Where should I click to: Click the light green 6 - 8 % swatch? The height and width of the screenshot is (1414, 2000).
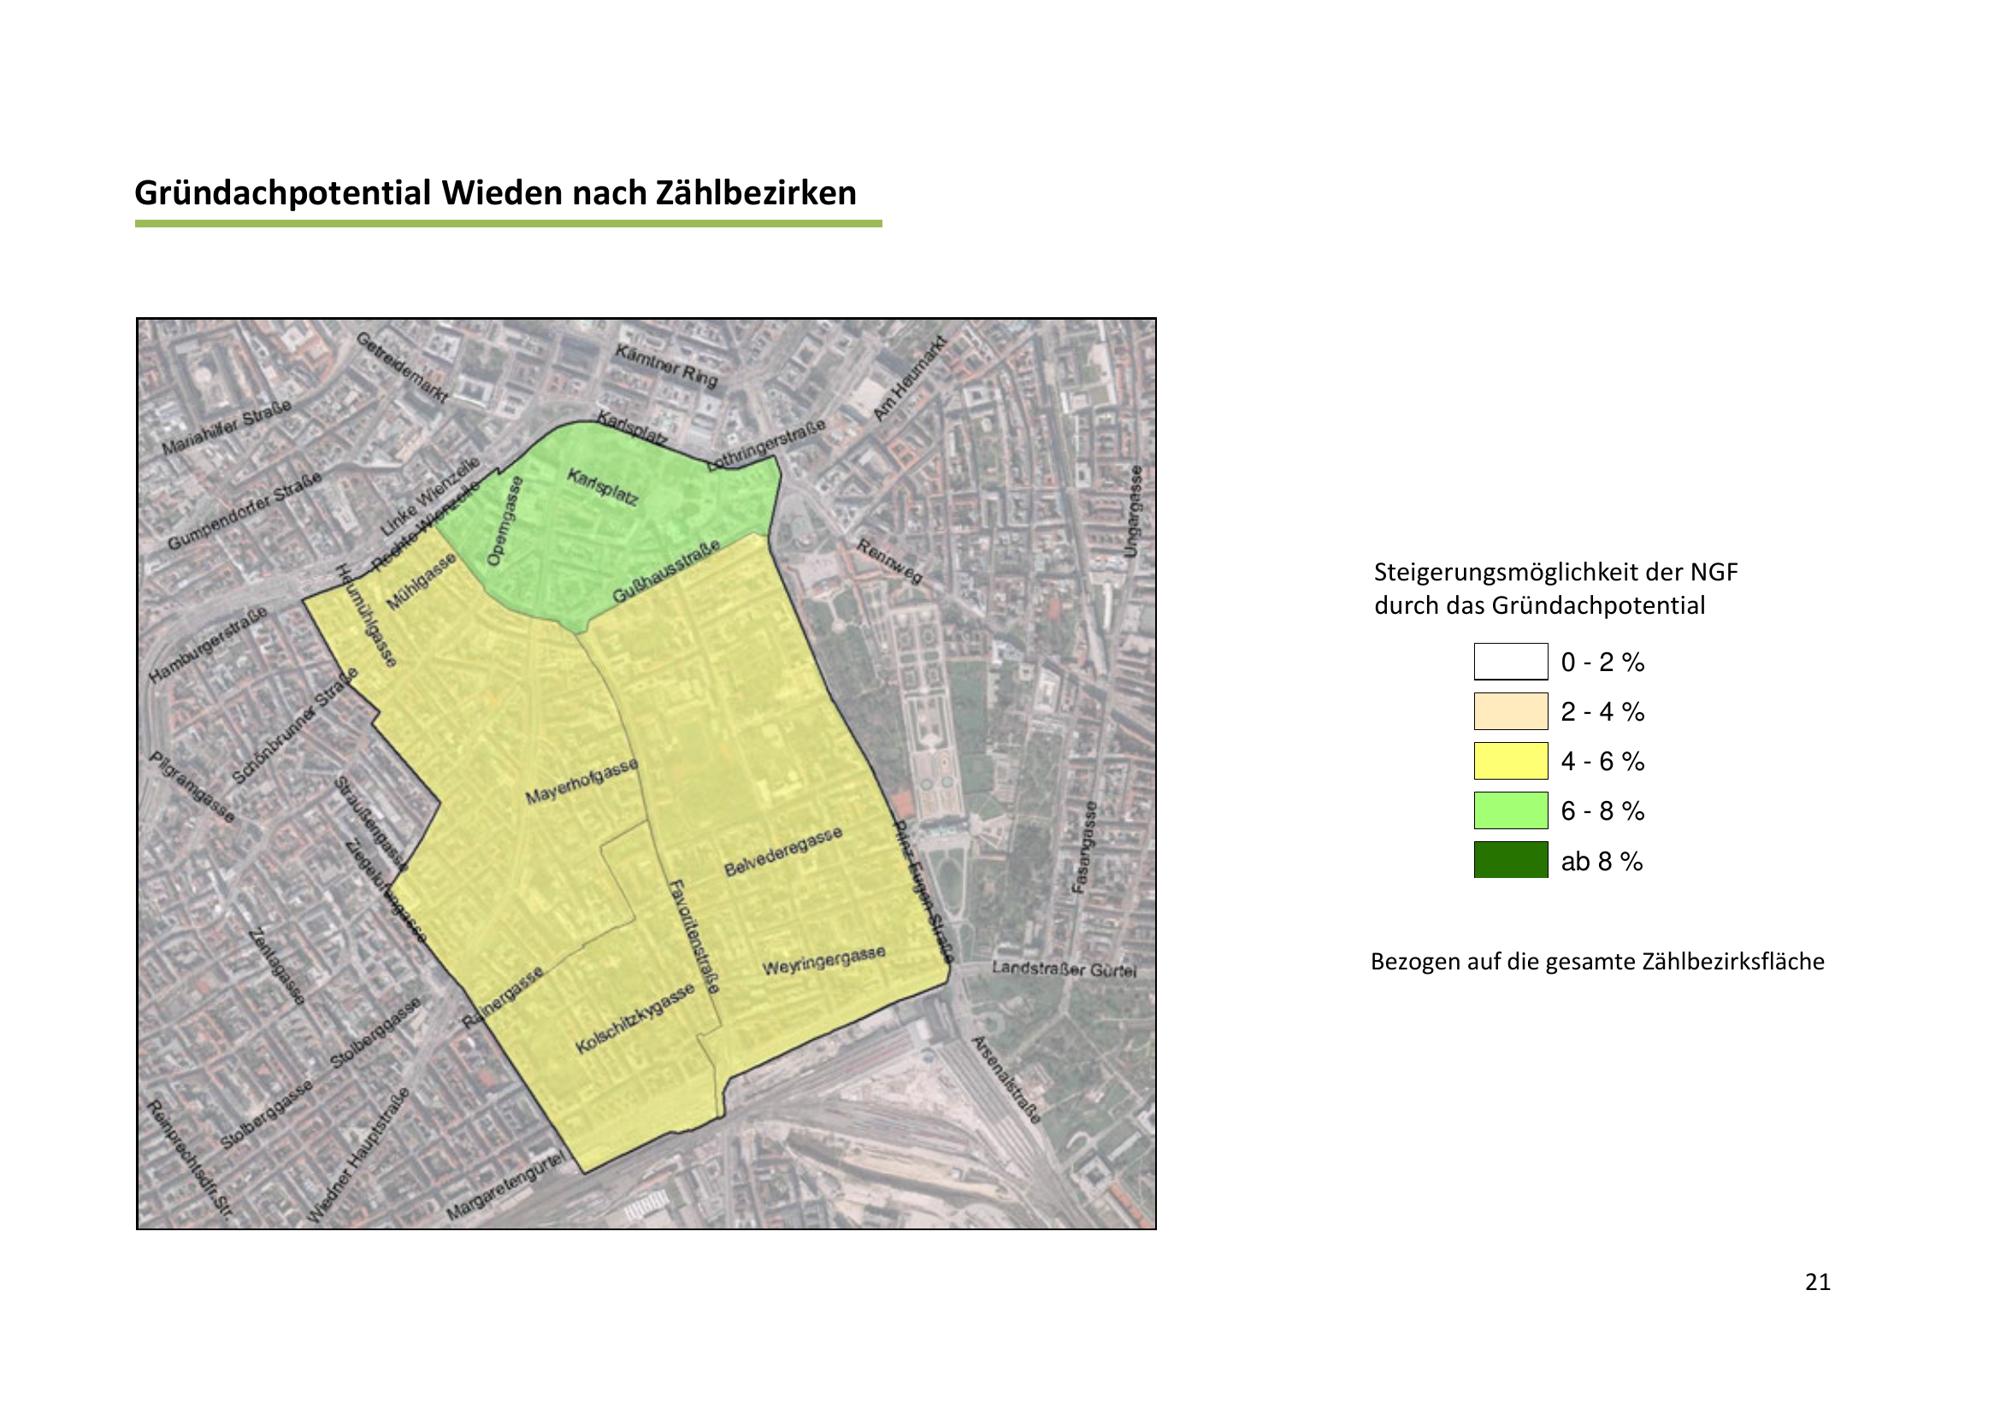click(1510, 810)
